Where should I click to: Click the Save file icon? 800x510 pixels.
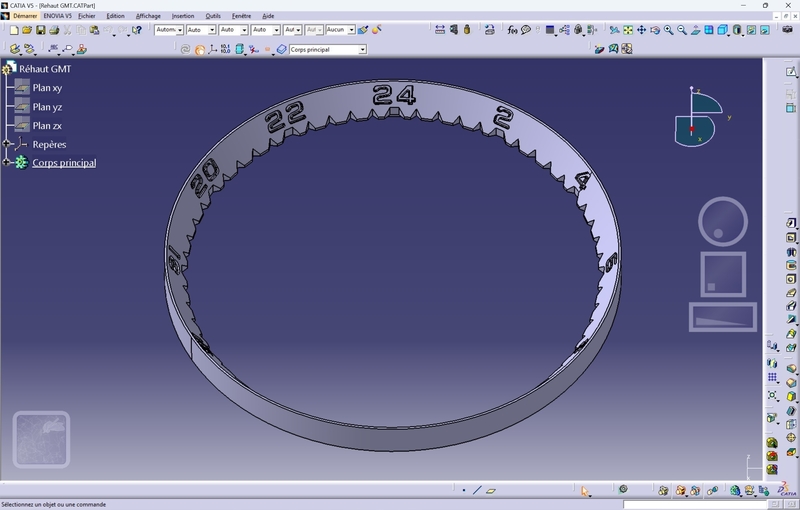[x=41, y=30]
